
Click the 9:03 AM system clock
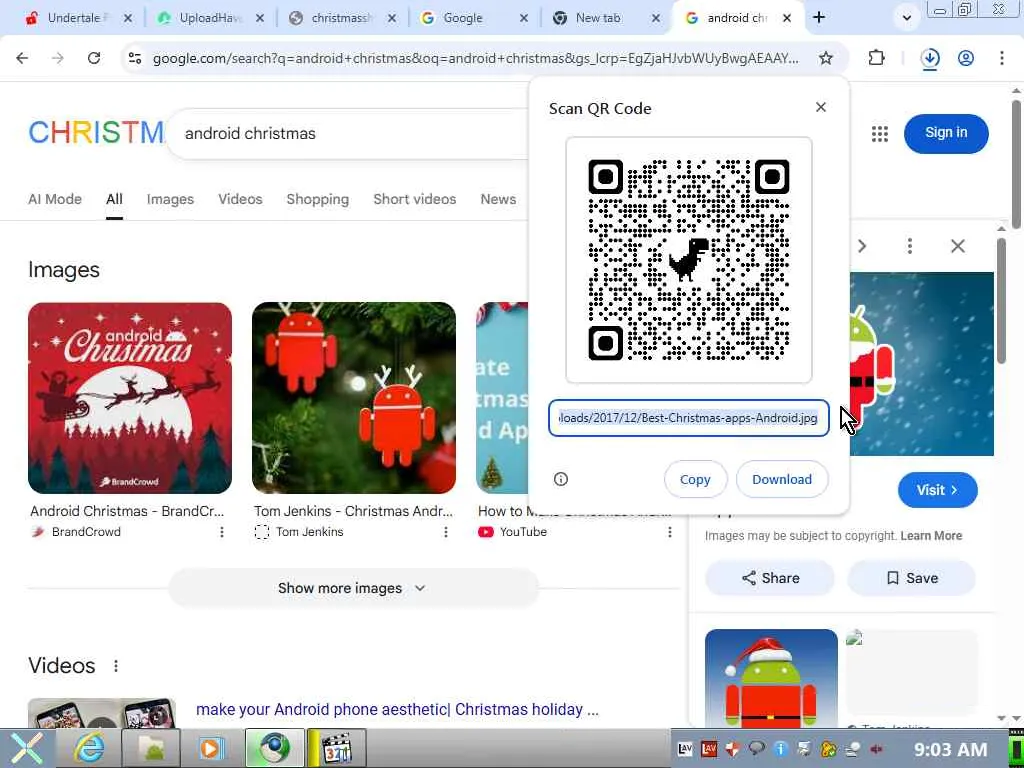950,749
